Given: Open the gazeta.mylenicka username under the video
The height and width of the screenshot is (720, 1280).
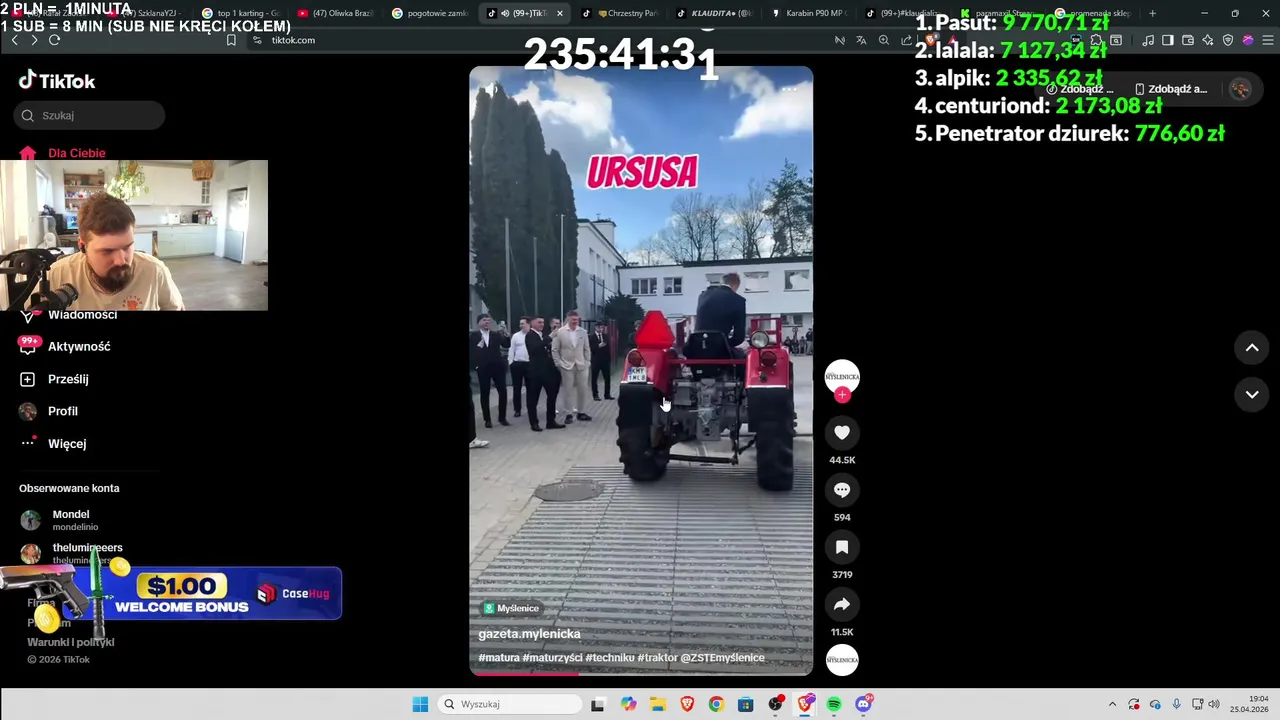Looking at the screenshot, I should pyautogui.click(x=529, y=634).
